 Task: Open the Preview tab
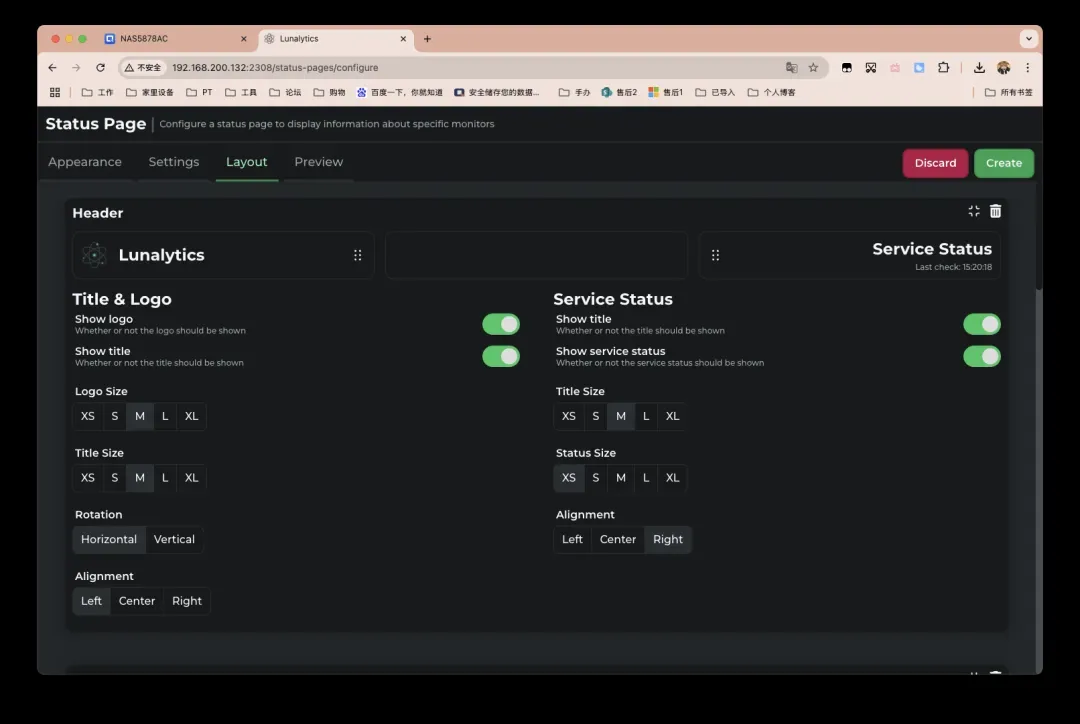[318, 162]
